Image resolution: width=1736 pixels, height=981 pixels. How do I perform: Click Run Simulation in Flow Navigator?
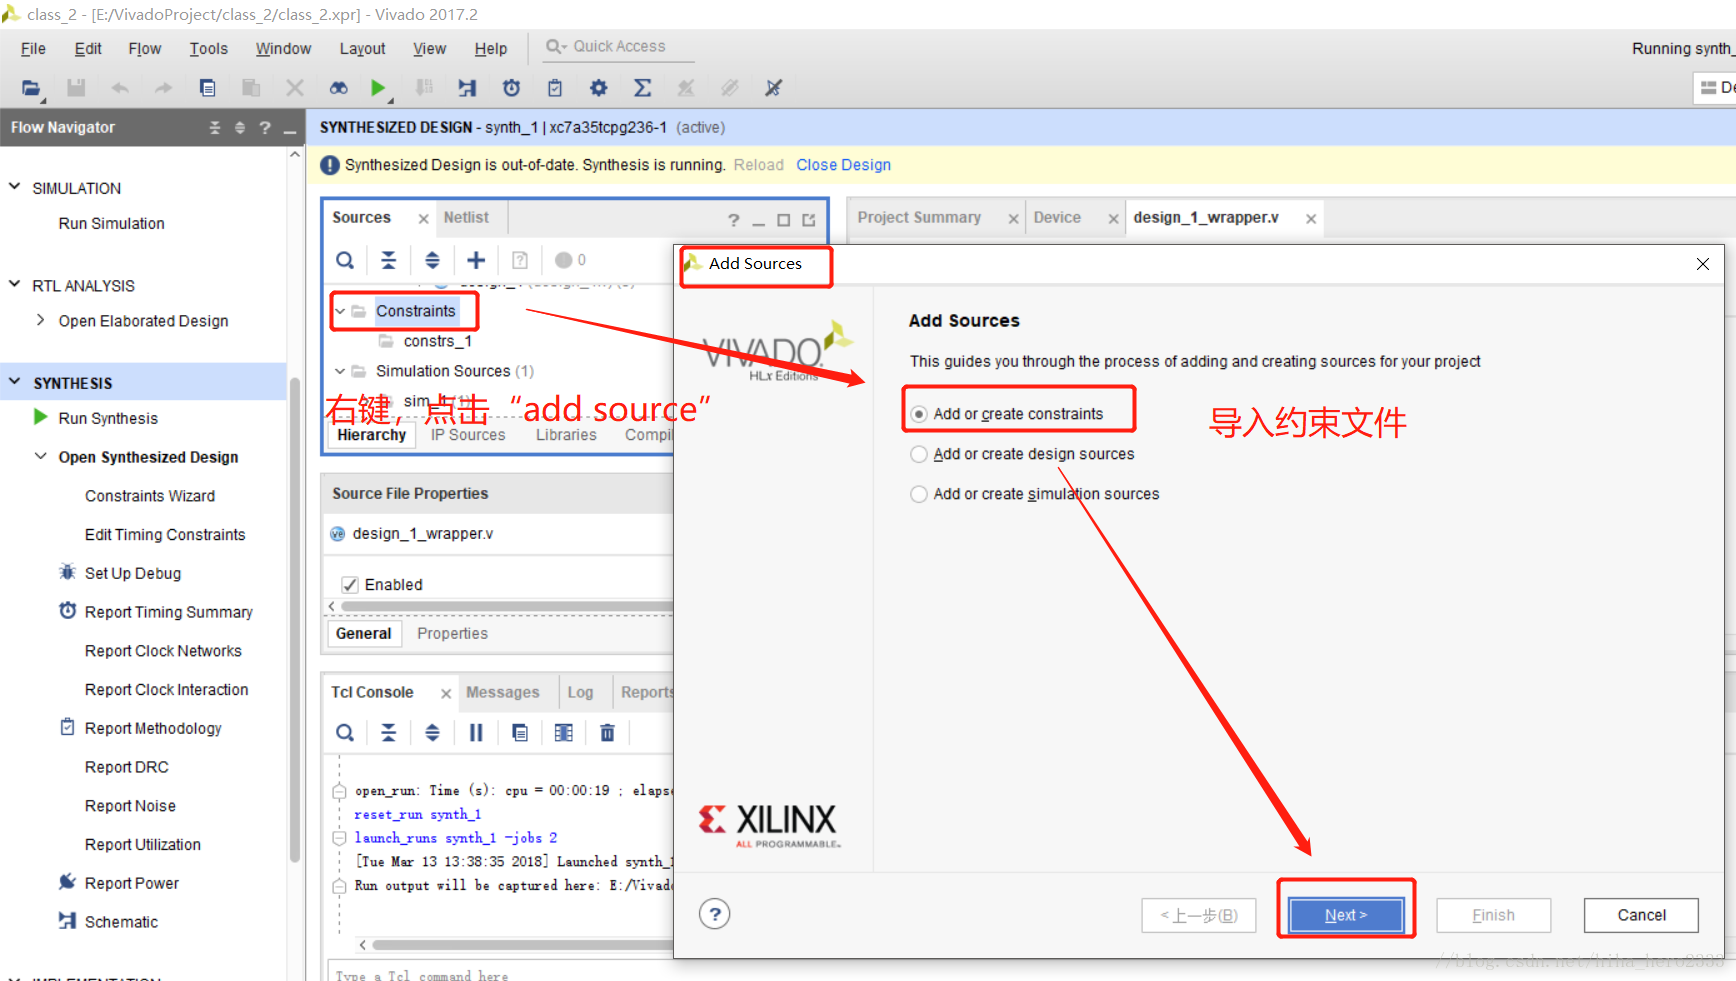(111, 223)
